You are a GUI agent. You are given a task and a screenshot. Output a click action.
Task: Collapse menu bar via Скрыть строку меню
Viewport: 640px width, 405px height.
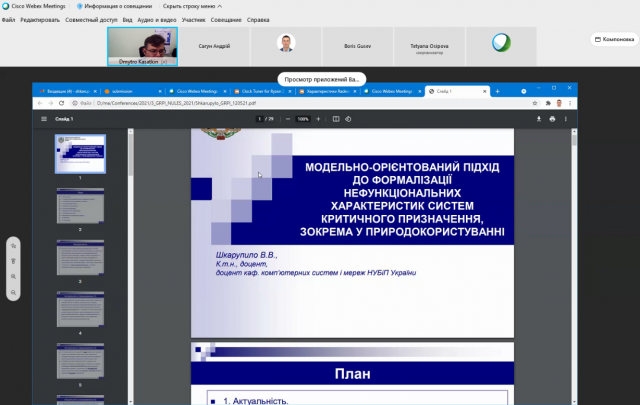(x=192, y=6)
